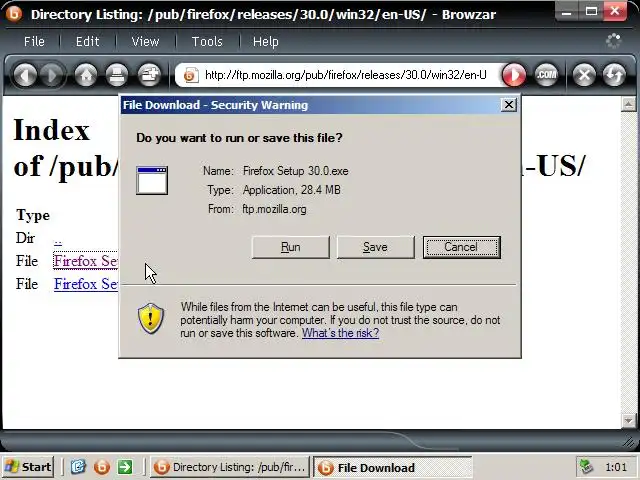Screen dimensions: 640x480
Task: Switch to File Download taskbar button
Action: [x=392, y=467]
